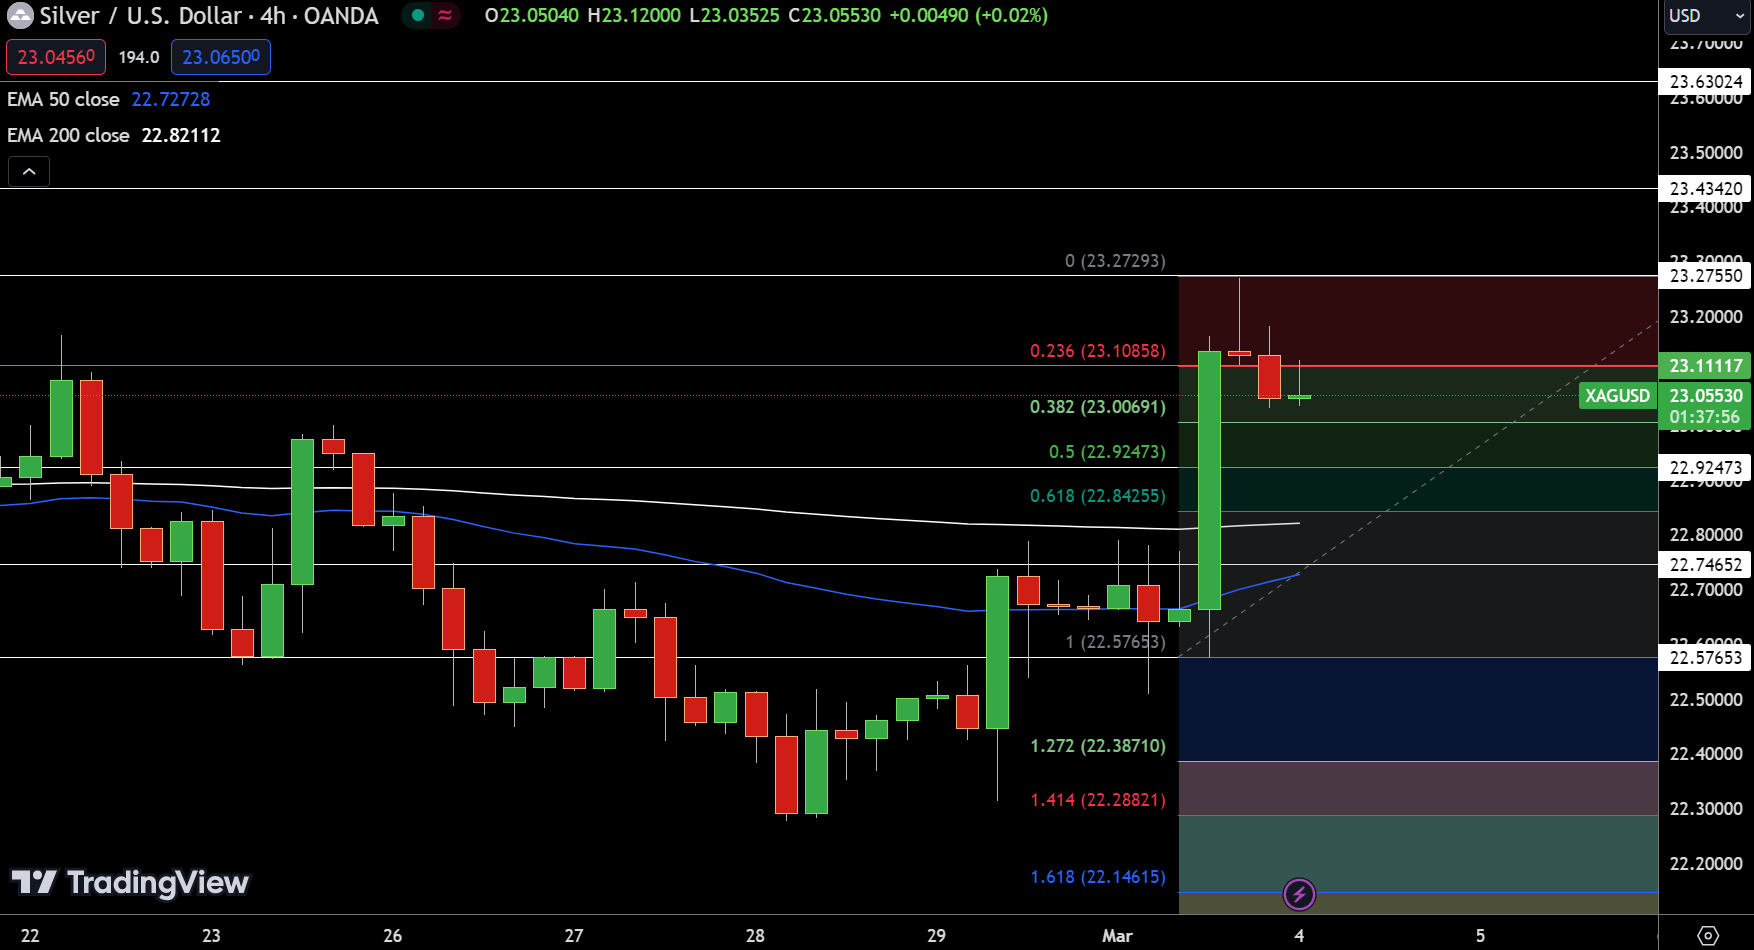Click the Silver / U.S. Dollar symbol title

click(x=209, y=16)
